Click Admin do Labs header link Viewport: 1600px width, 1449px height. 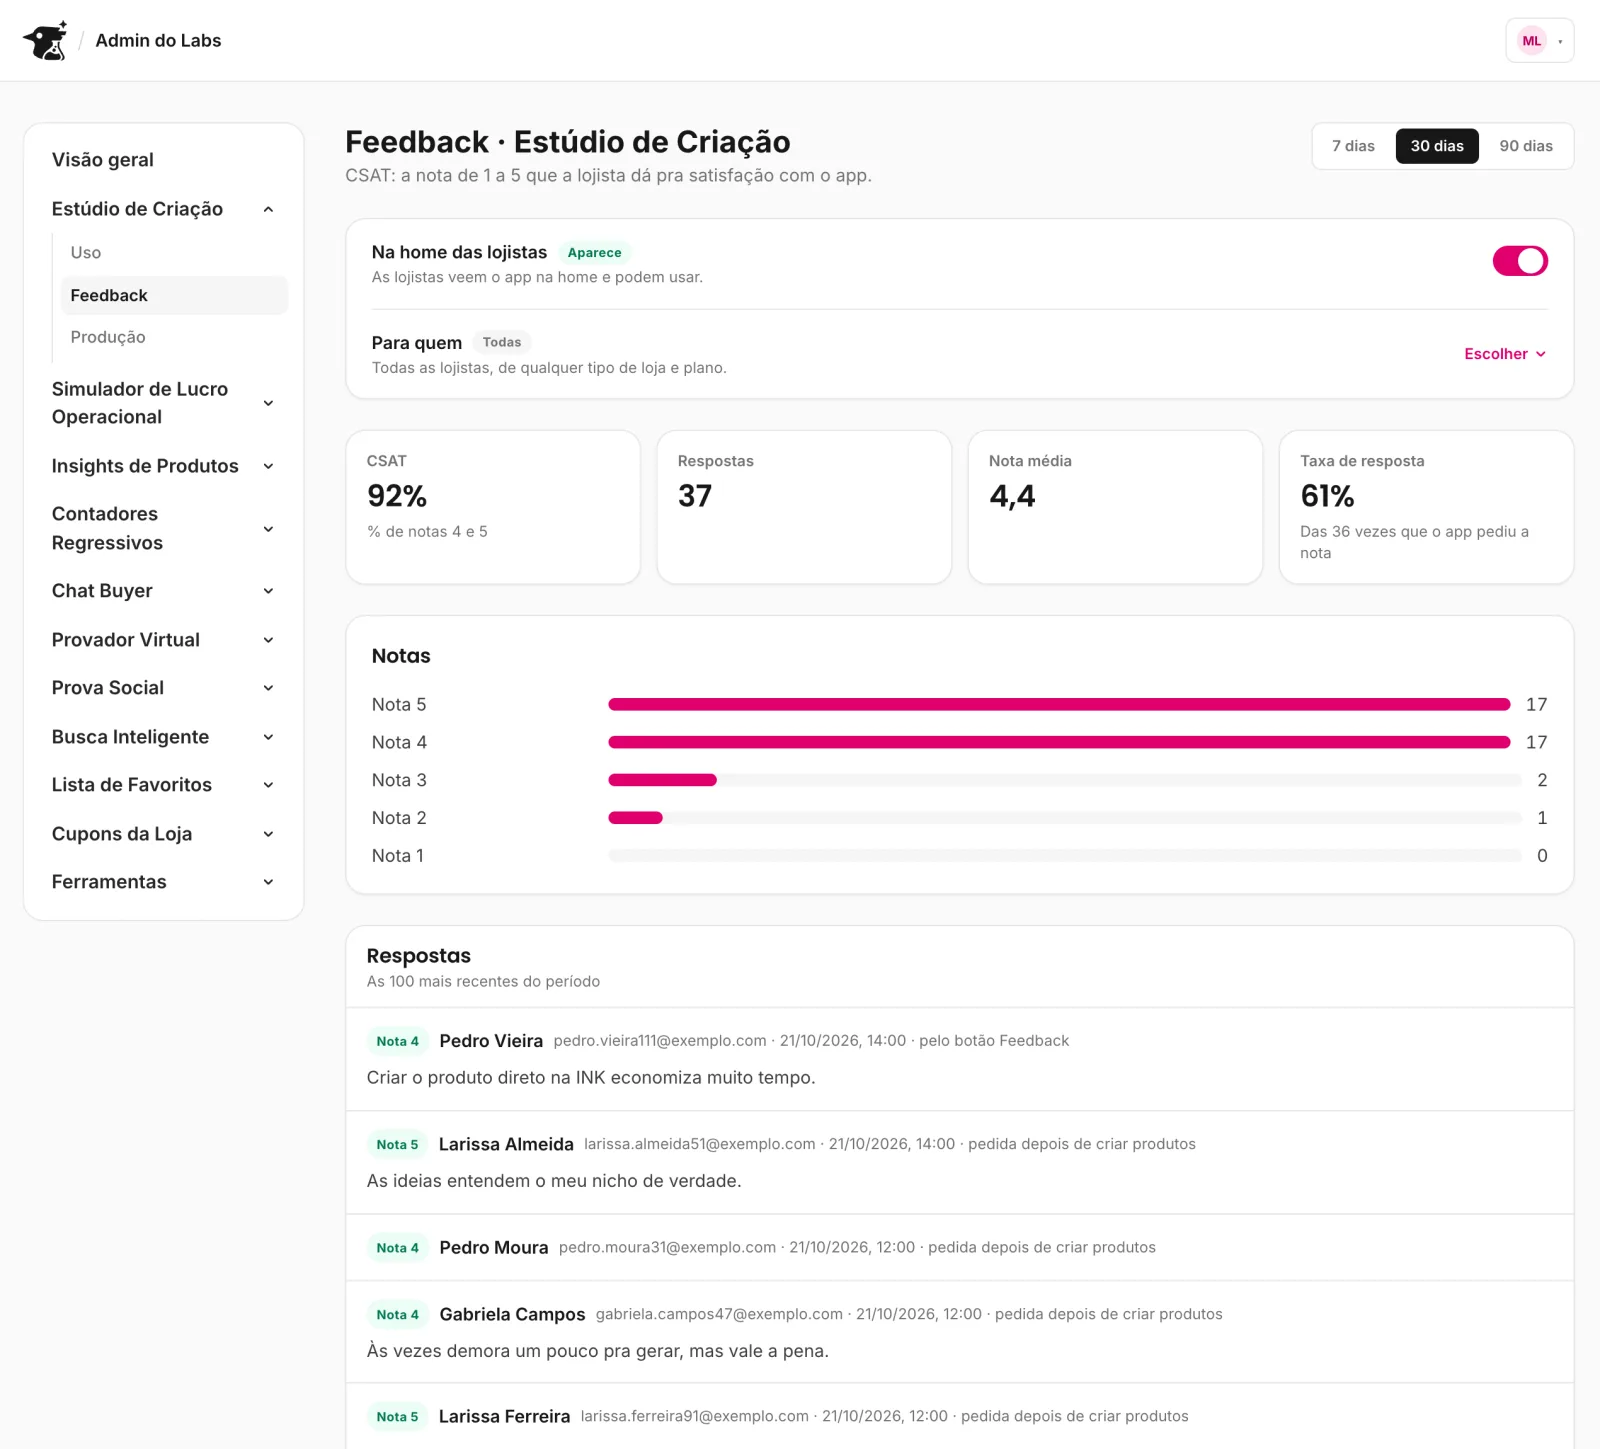pyautogui.click(x=158, y=41)
